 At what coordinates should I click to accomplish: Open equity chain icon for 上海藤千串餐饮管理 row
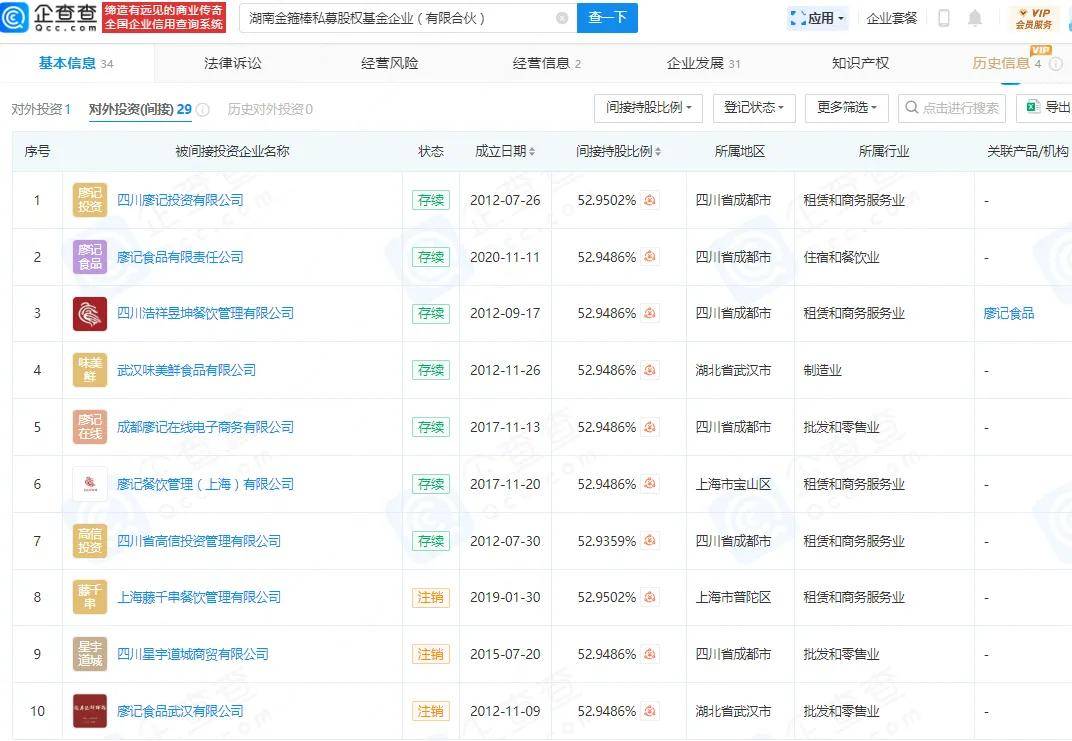(x=649, y=597)
